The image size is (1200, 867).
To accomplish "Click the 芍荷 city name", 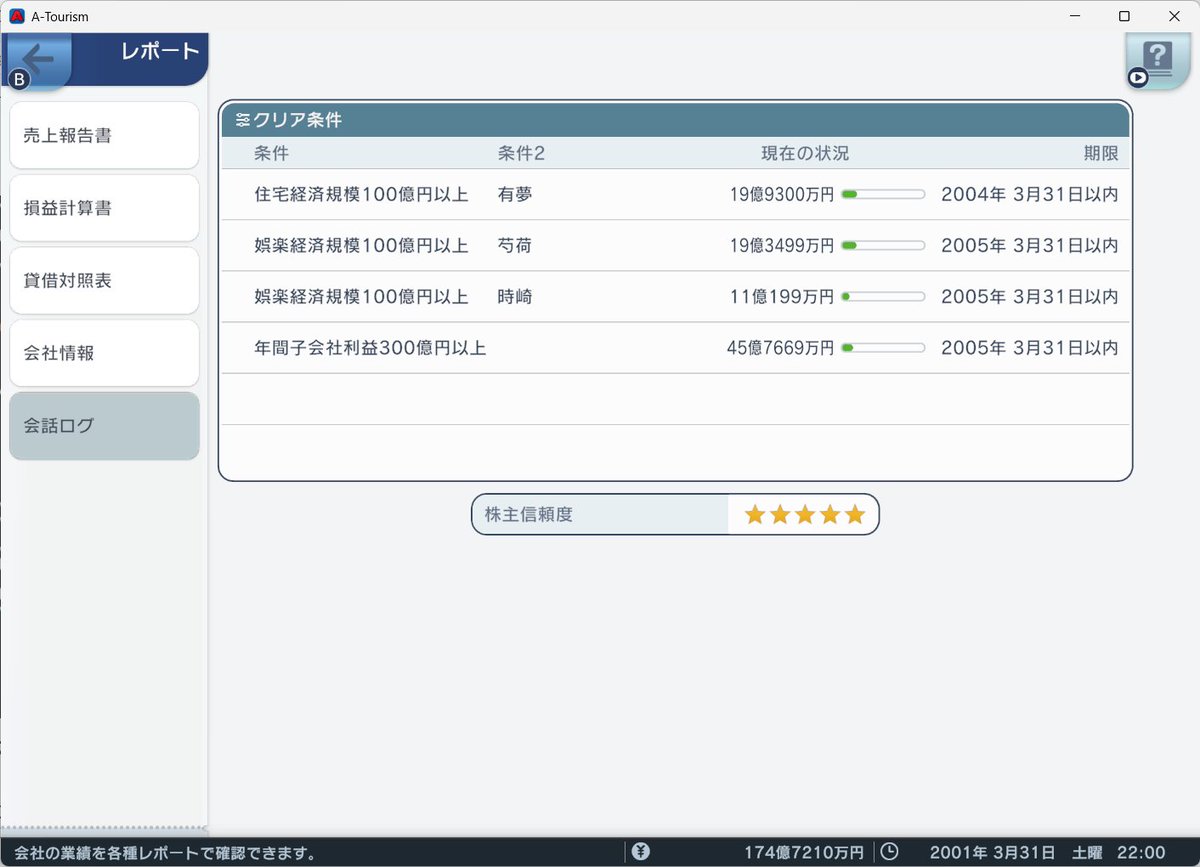I will point(515,246).
